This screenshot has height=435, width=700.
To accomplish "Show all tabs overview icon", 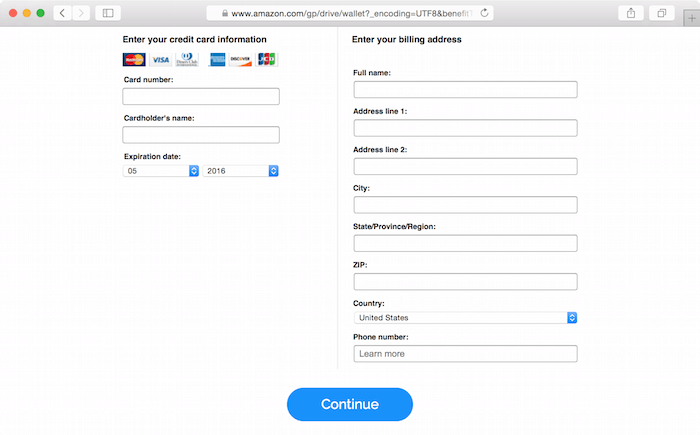I will [662, 13].
